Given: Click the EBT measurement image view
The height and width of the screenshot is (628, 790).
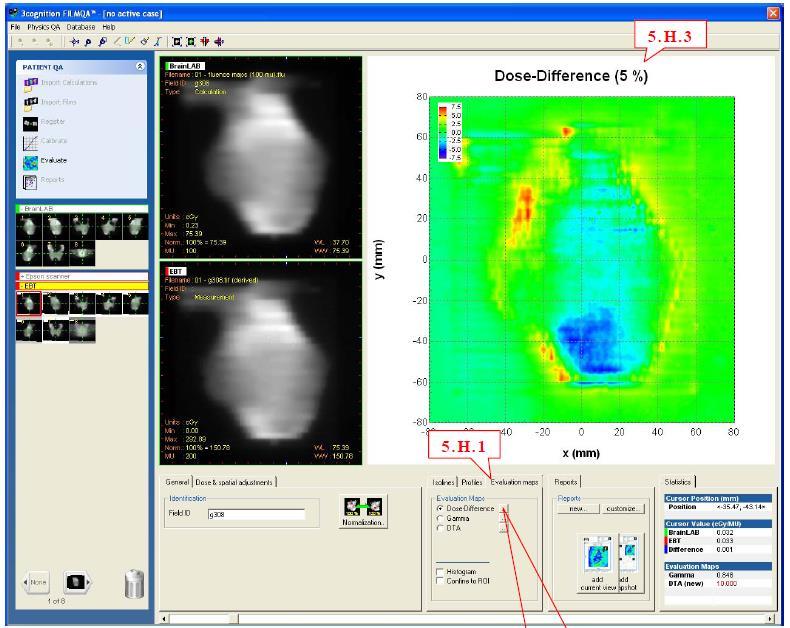Looking at the screenshot, I should pyautogui.click(x=261, y=363).
